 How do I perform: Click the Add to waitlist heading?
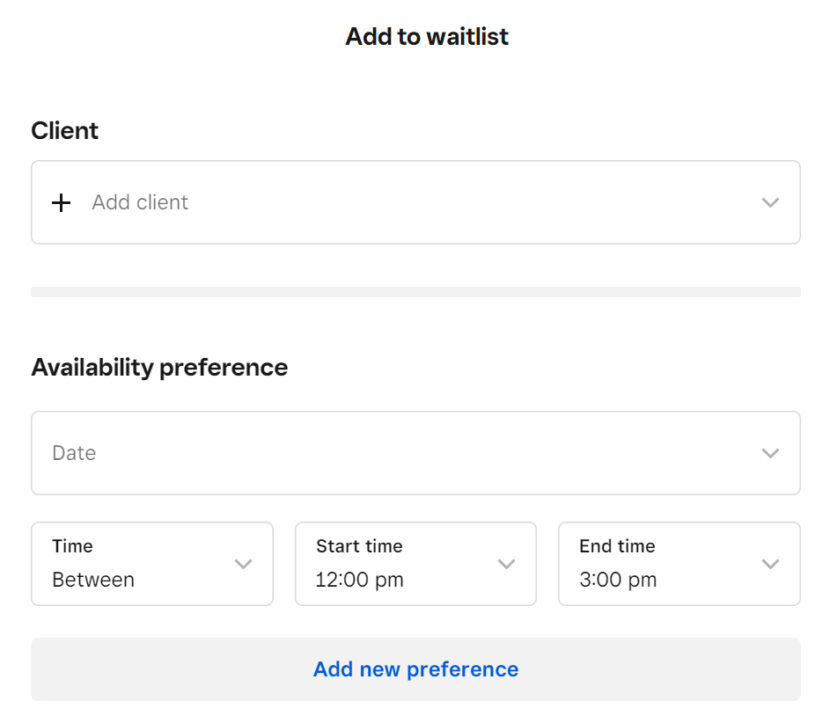(x=427, y=36)
